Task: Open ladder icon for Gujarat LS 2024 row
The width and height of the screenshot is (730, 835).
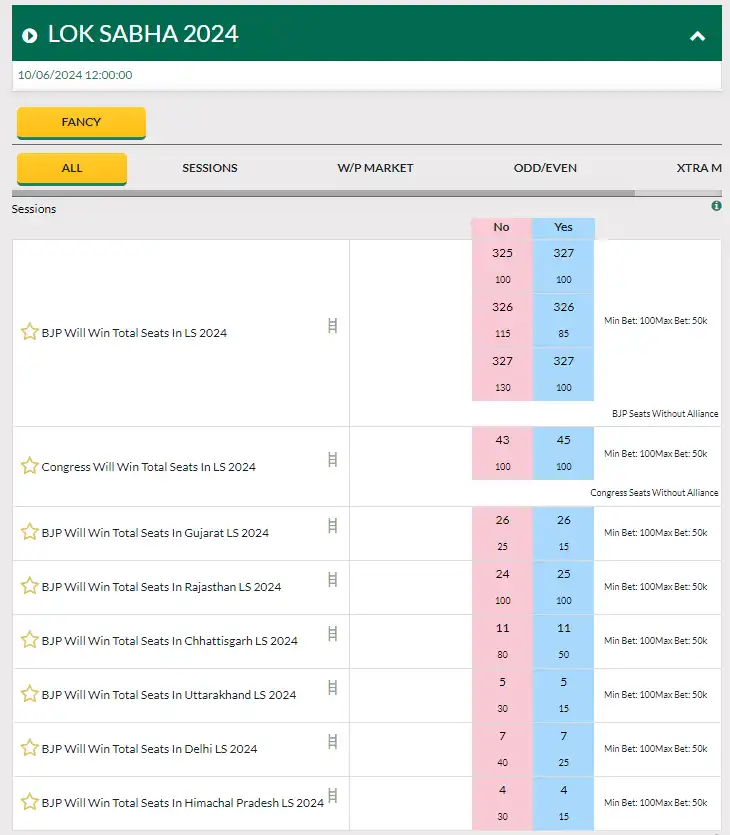Action: pos(333,526)
